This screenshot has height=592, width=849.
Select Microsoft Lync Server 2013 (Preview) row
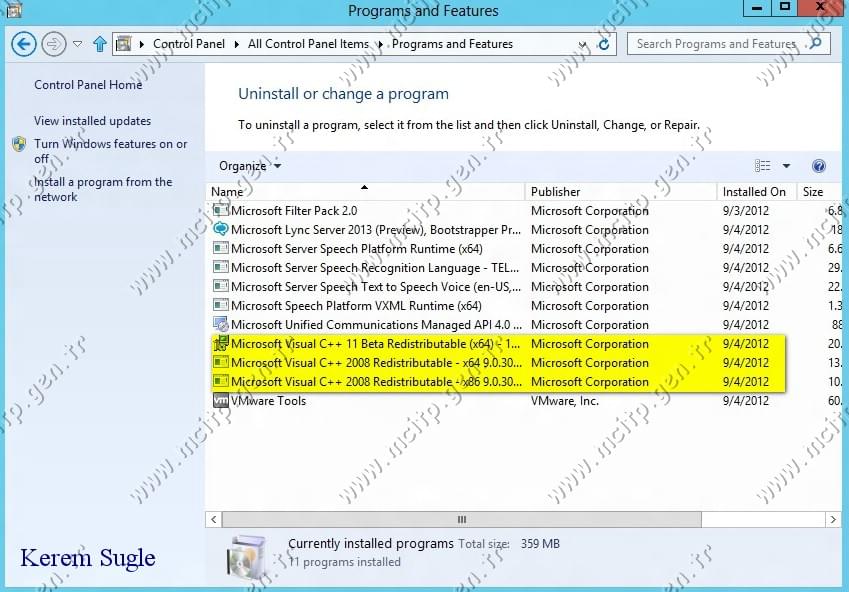tap(524, 230)
